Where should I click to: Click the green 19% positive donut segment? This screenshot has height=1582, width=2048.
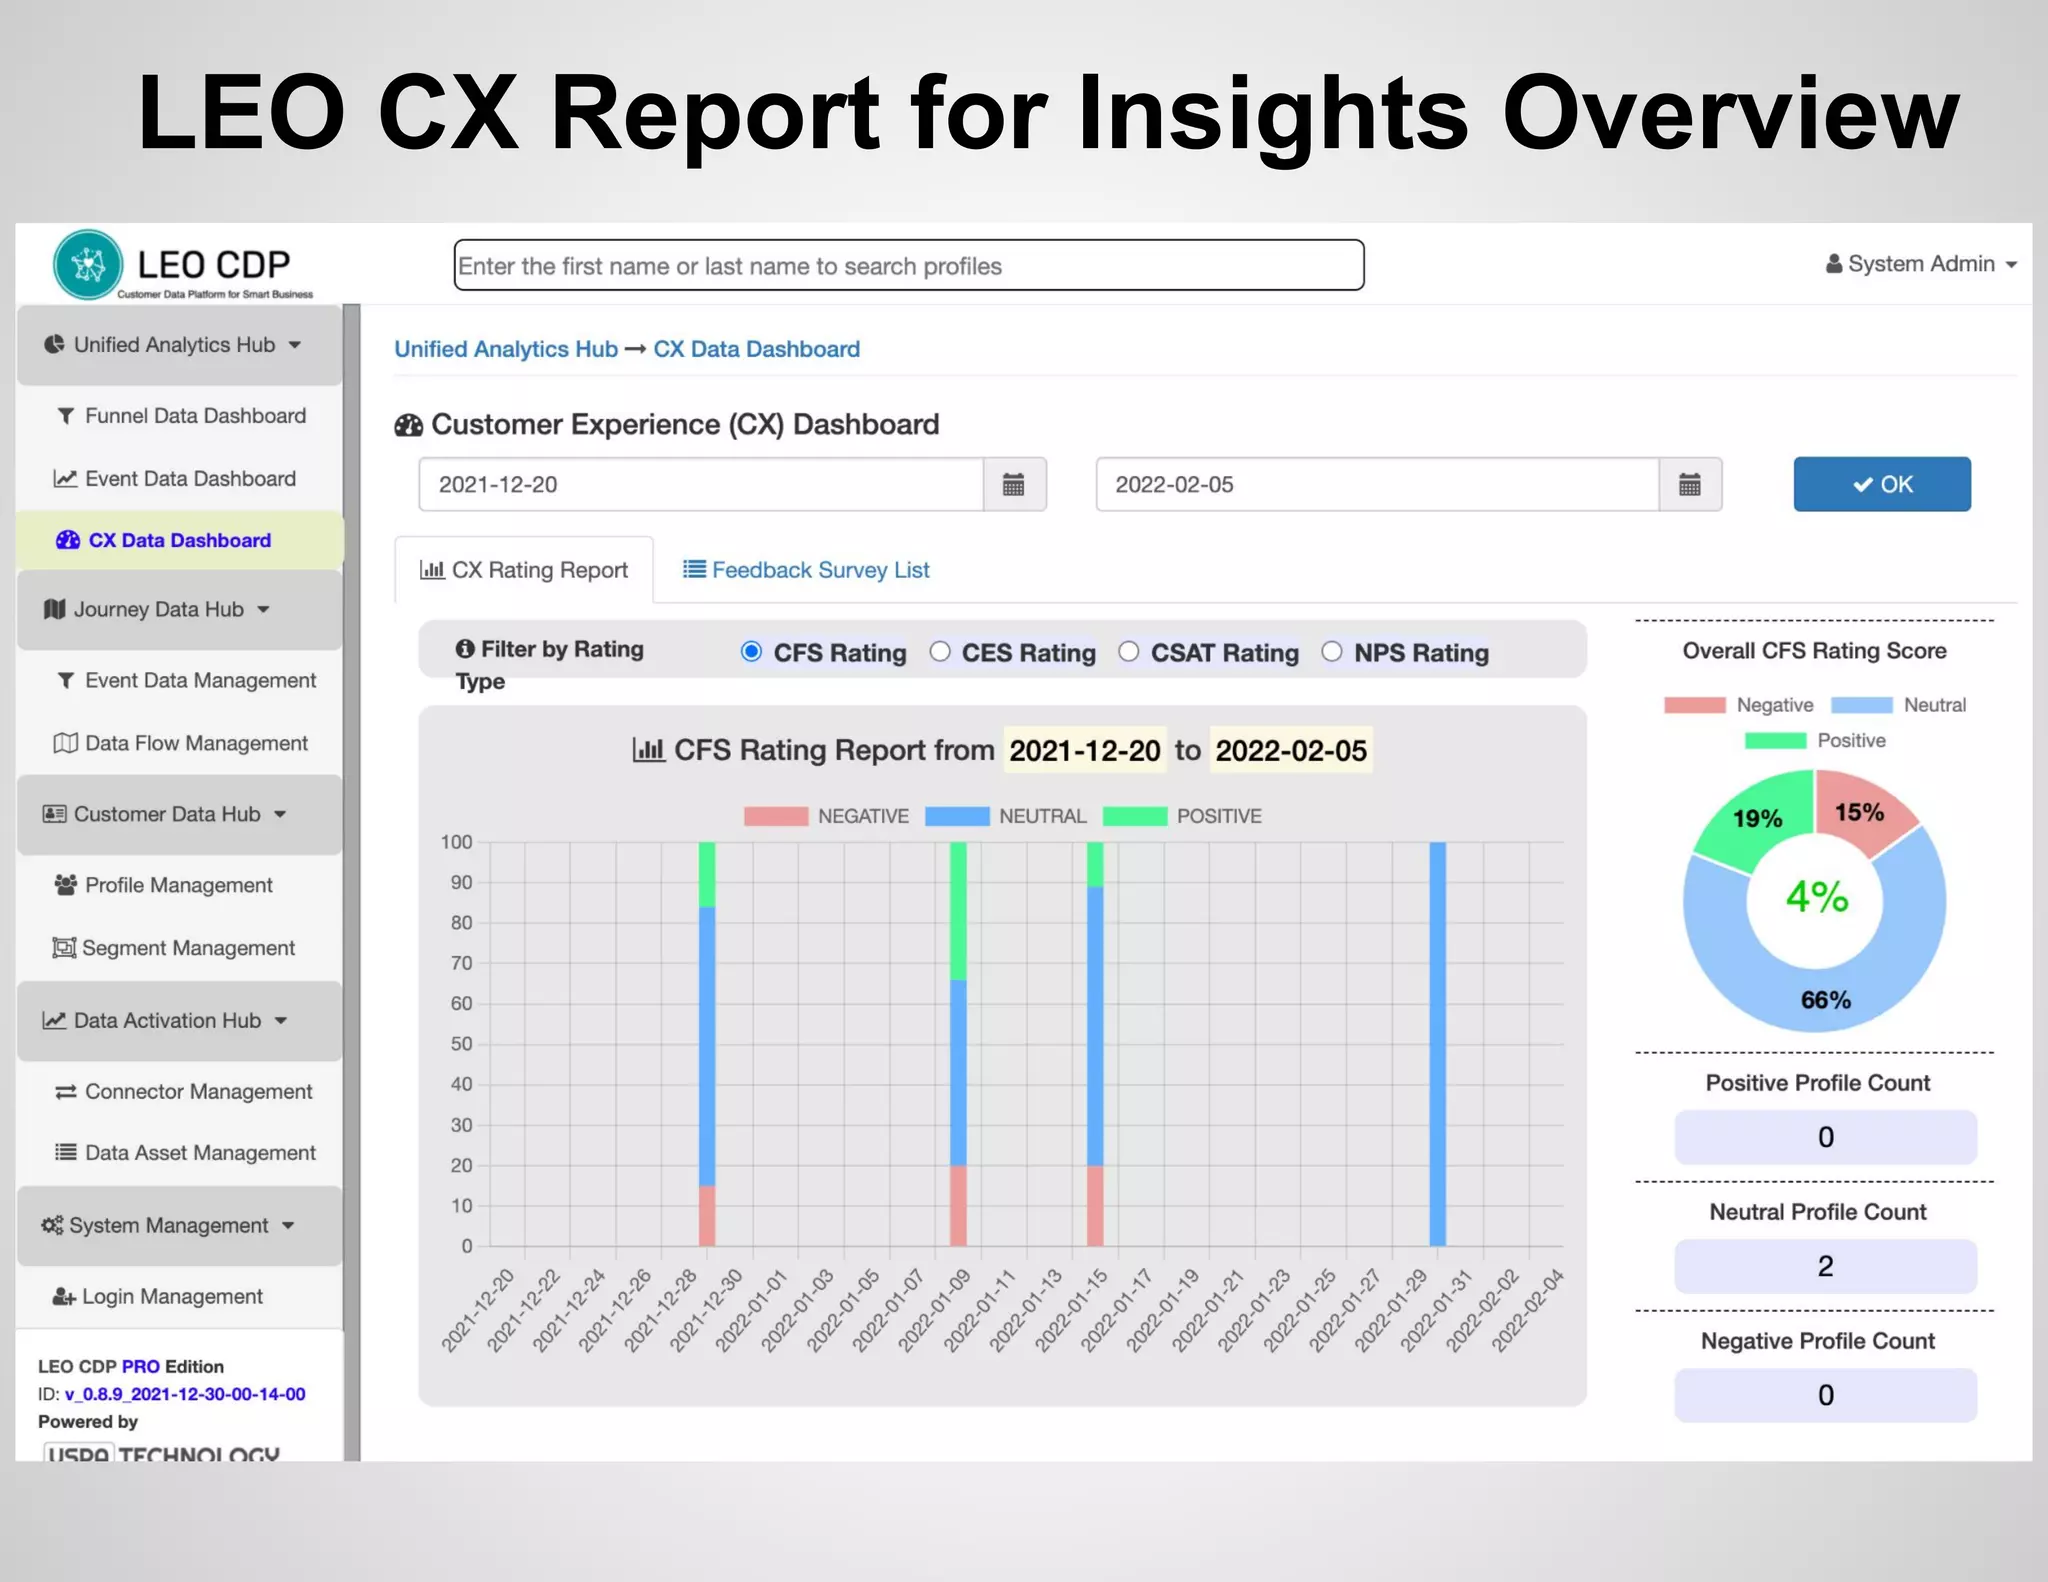(x=1758, y=819)
